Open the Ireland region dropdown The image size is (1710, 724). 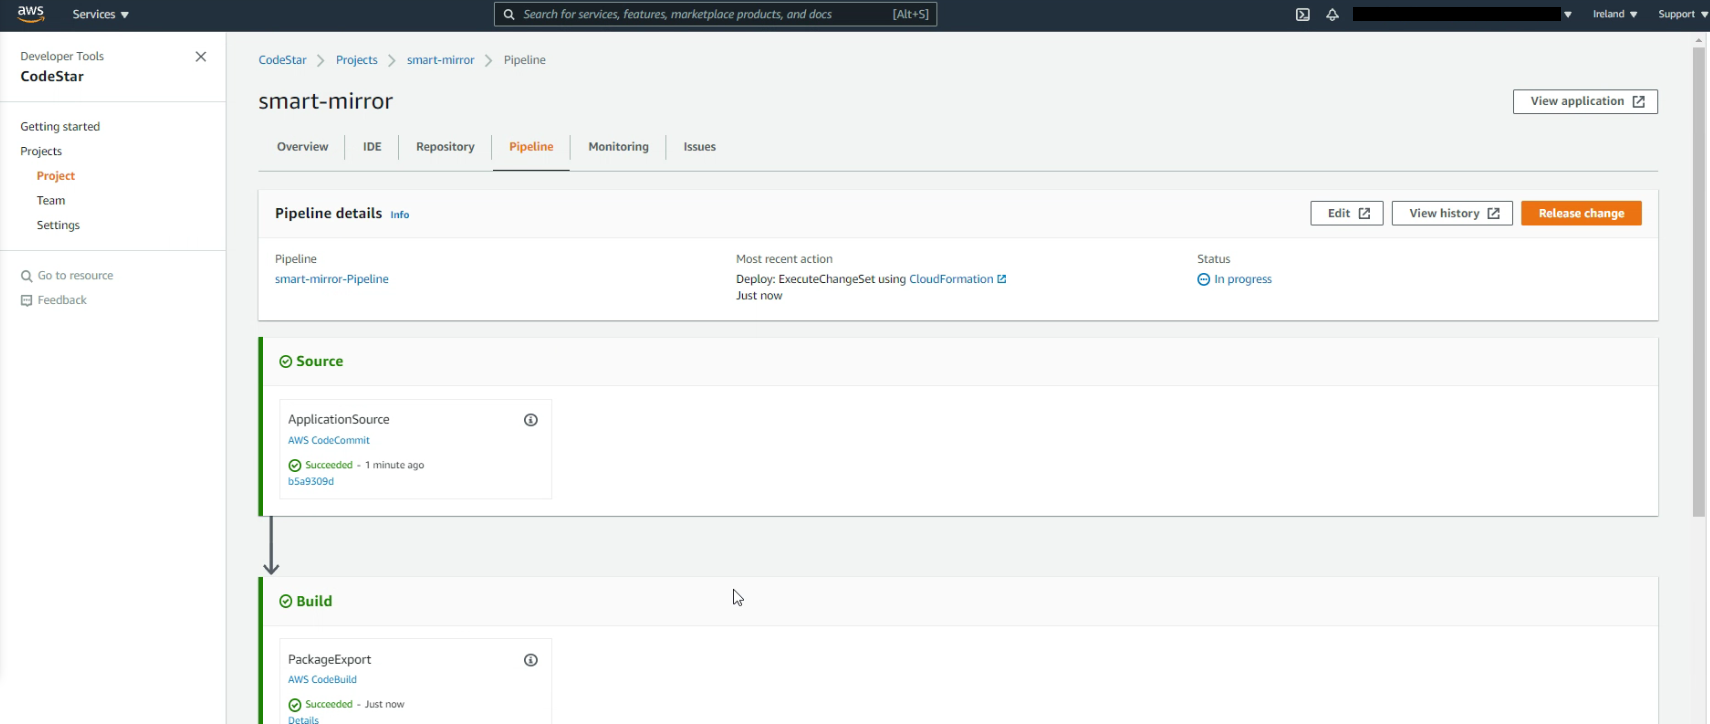(x=1615, y=14)
